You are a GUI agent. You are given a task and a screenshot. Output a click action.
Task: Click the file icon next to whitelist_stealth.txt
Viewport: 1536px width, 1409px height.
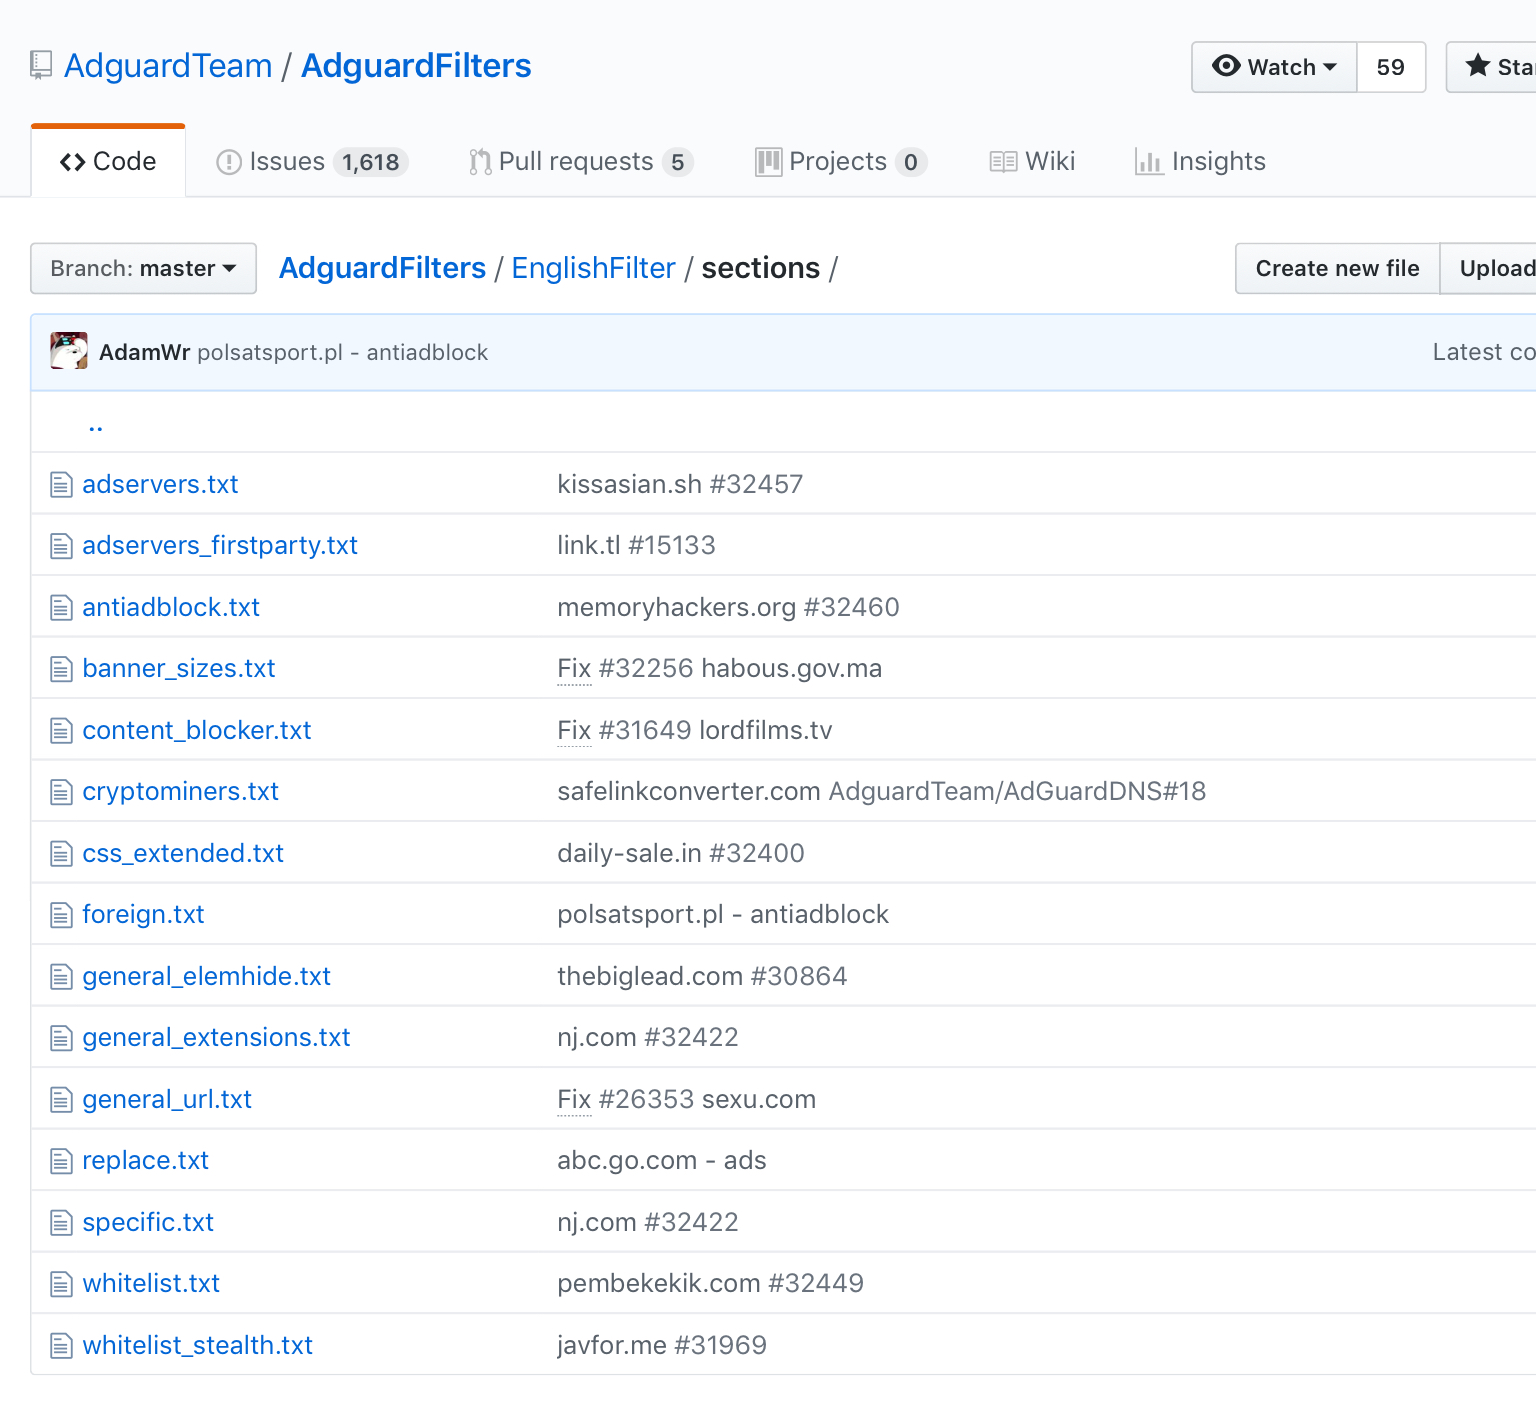coord(62,1346)
